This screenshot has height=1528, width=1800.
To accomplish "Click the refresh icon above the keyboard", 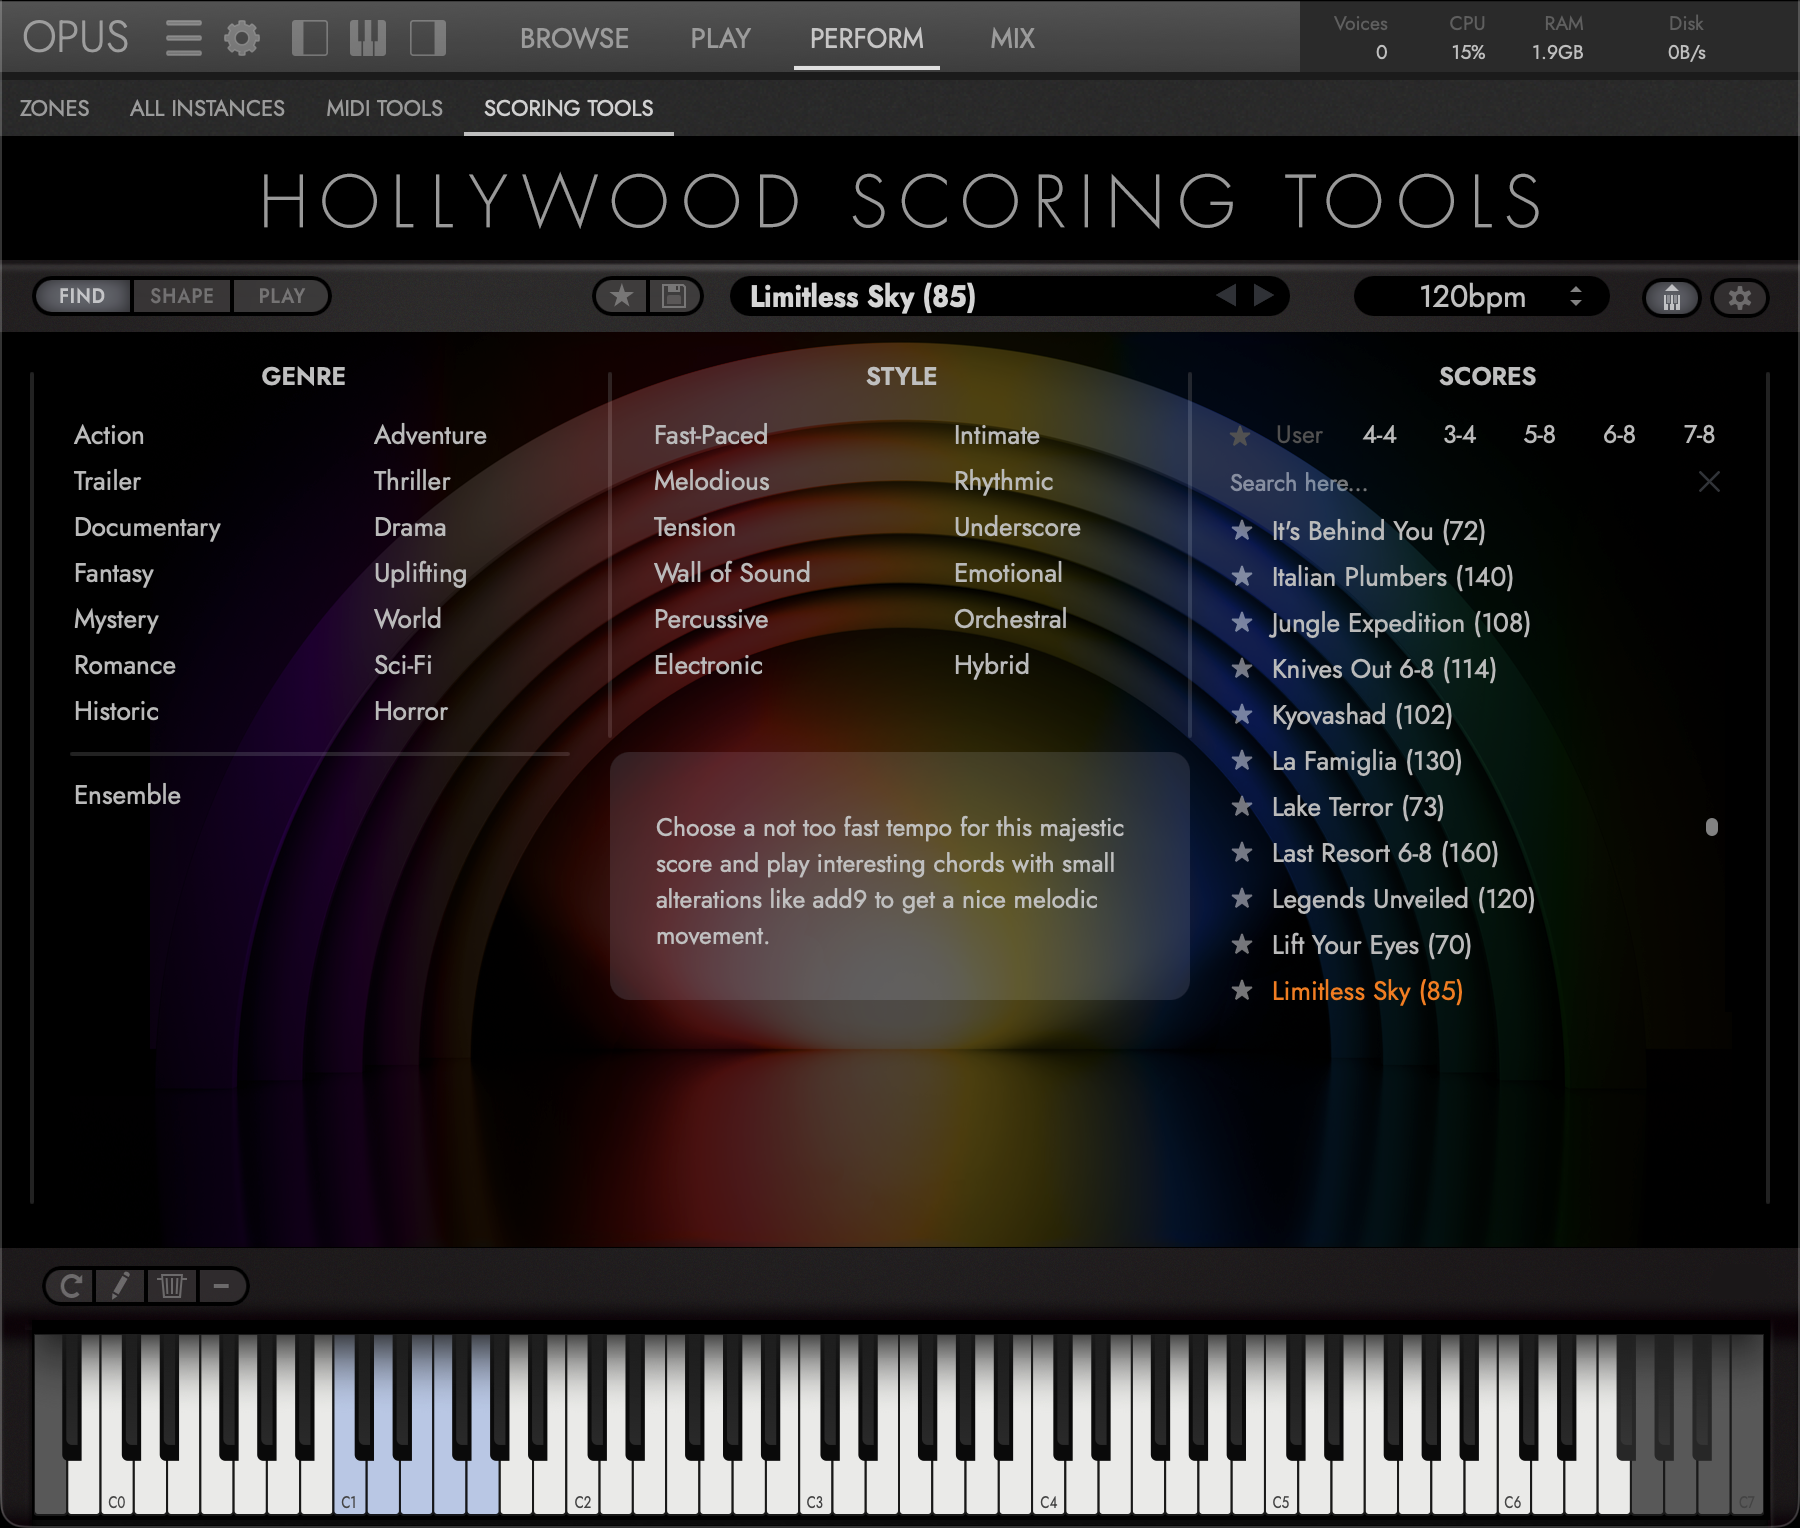I will click(x=71, y=1286).
